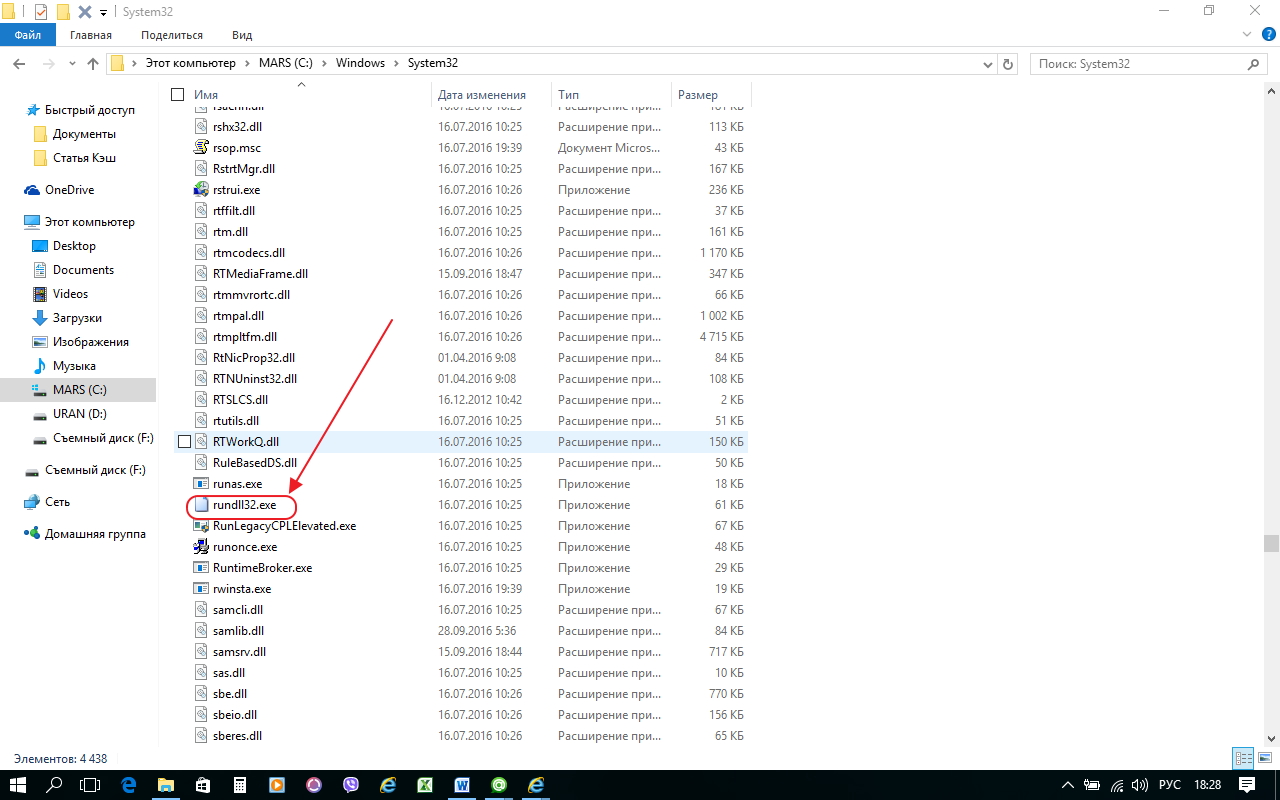The width and height of the screenshot is (1280, 800).
Task: Open Сеть in navigation pane
Action: [x=57, y=502]
